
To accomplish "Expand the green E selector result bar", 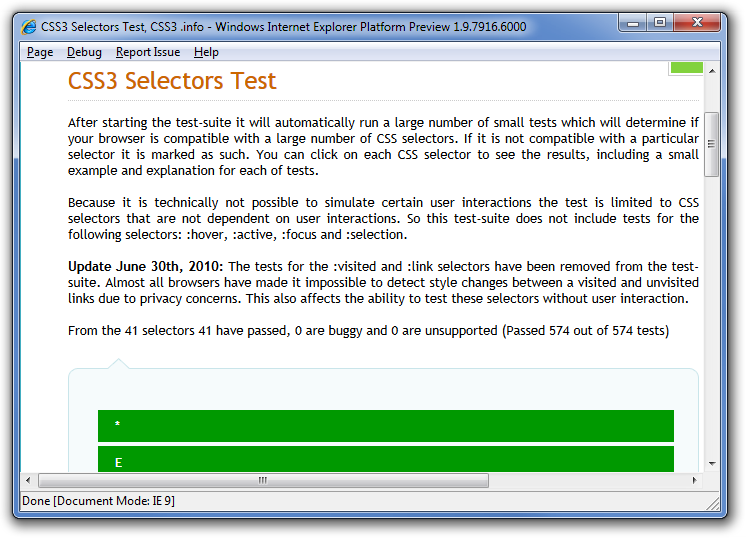I will click(386, 459).
